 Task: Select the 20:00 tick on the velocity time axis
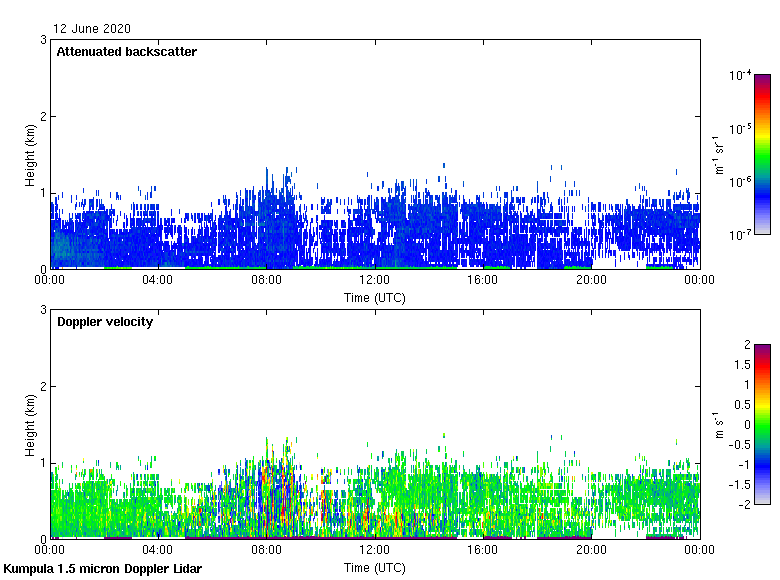(x=591, y=550)
